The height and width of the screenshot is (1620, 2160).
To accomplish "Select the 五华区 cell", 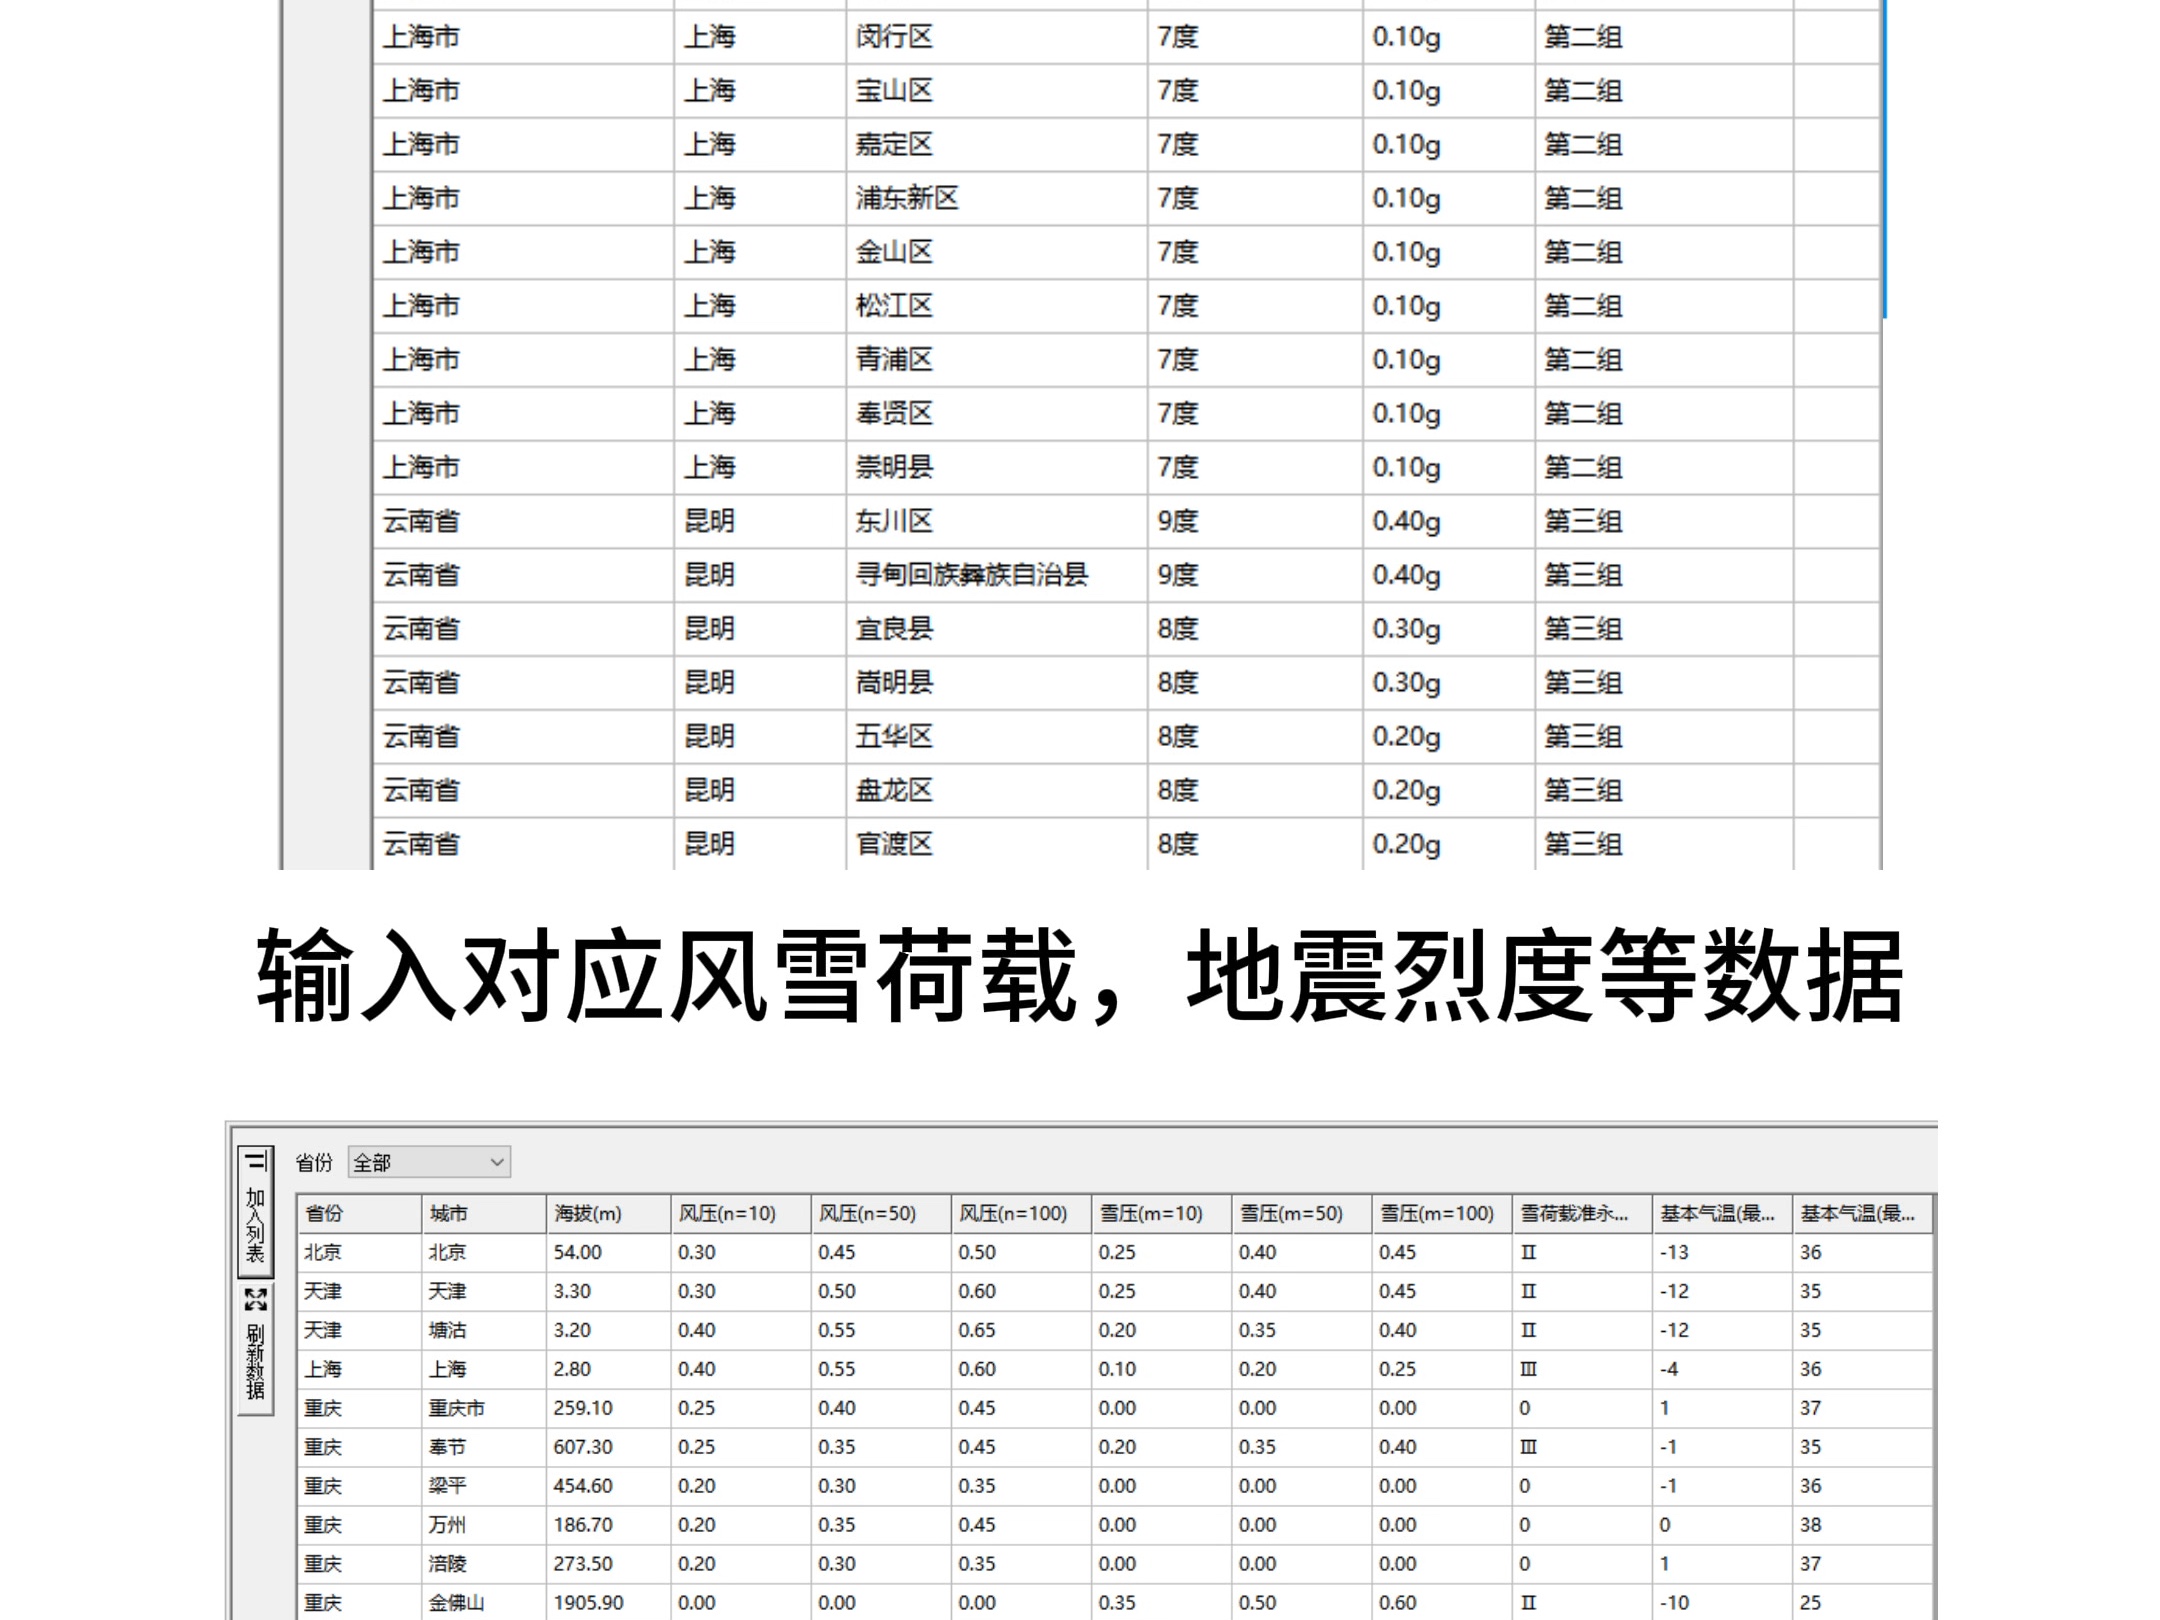I will pos(996,737).
